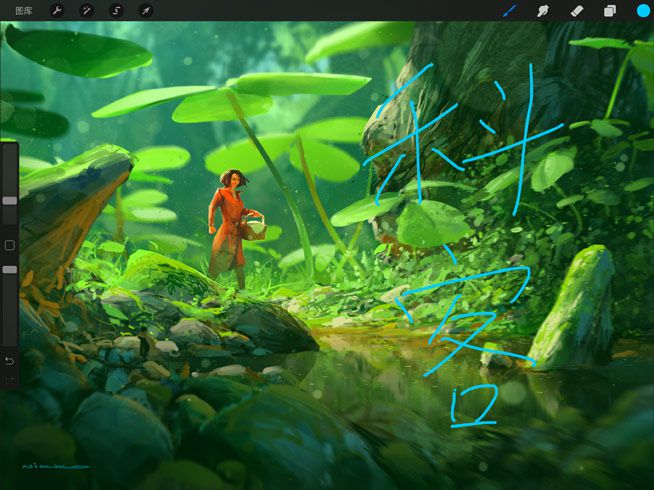Open the 图库 gallery
The image size is (654, 490).
point(24,11)
